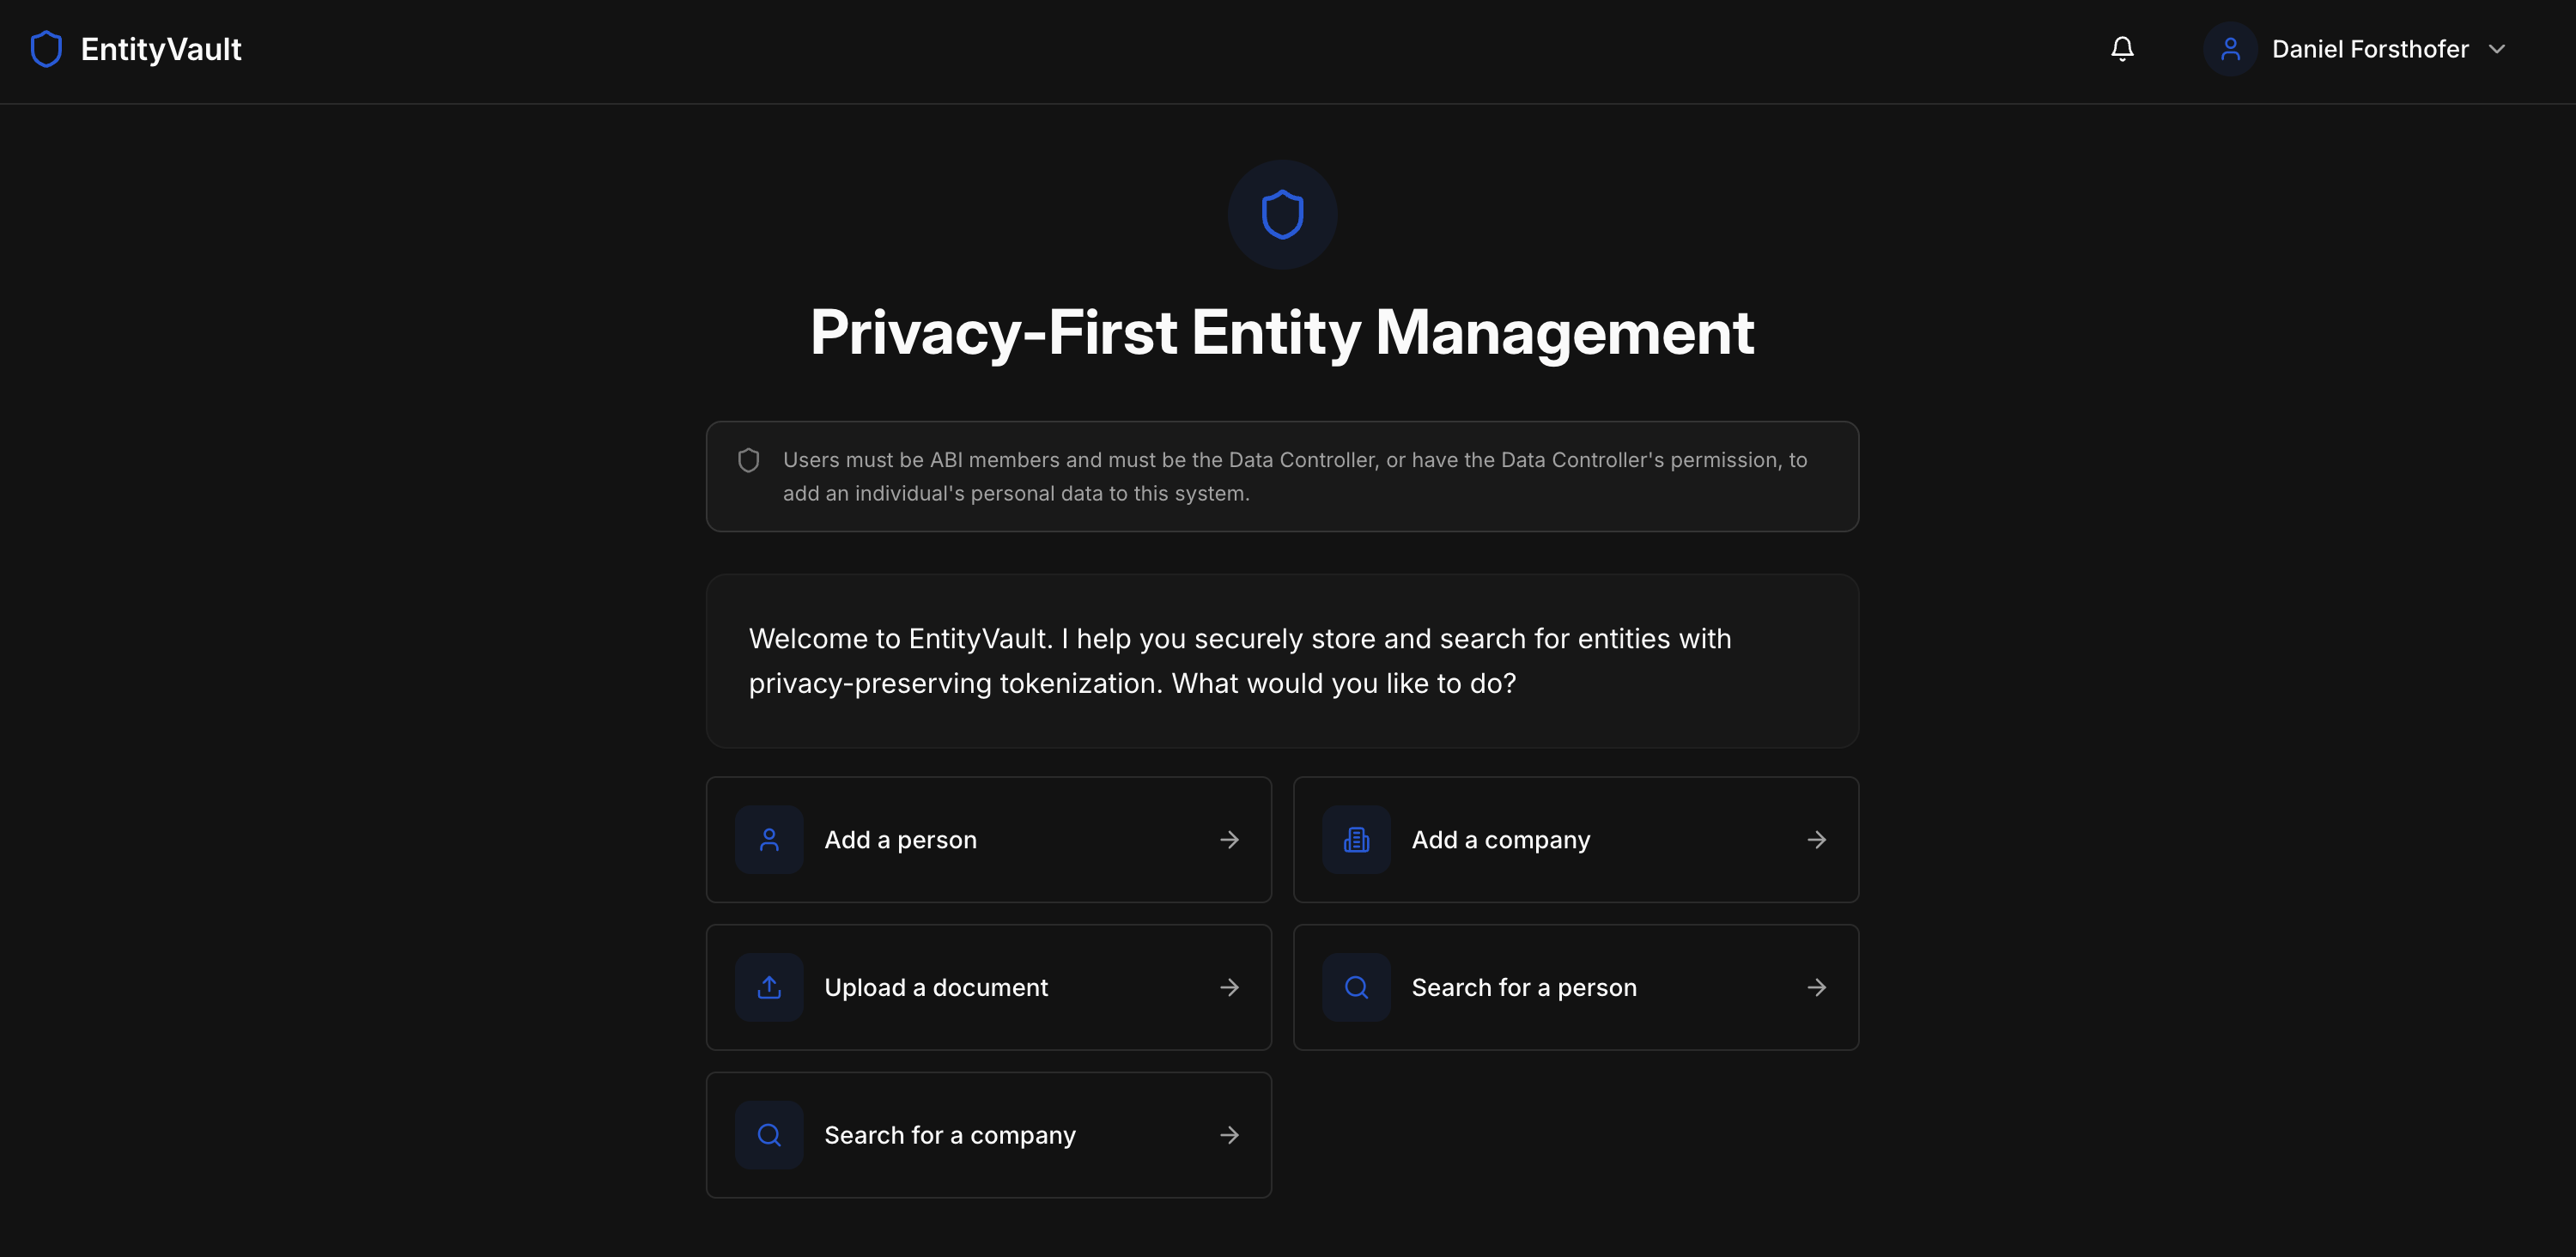
Task: Click the EntityVault shield logo in header
Action: coord(46,49)
